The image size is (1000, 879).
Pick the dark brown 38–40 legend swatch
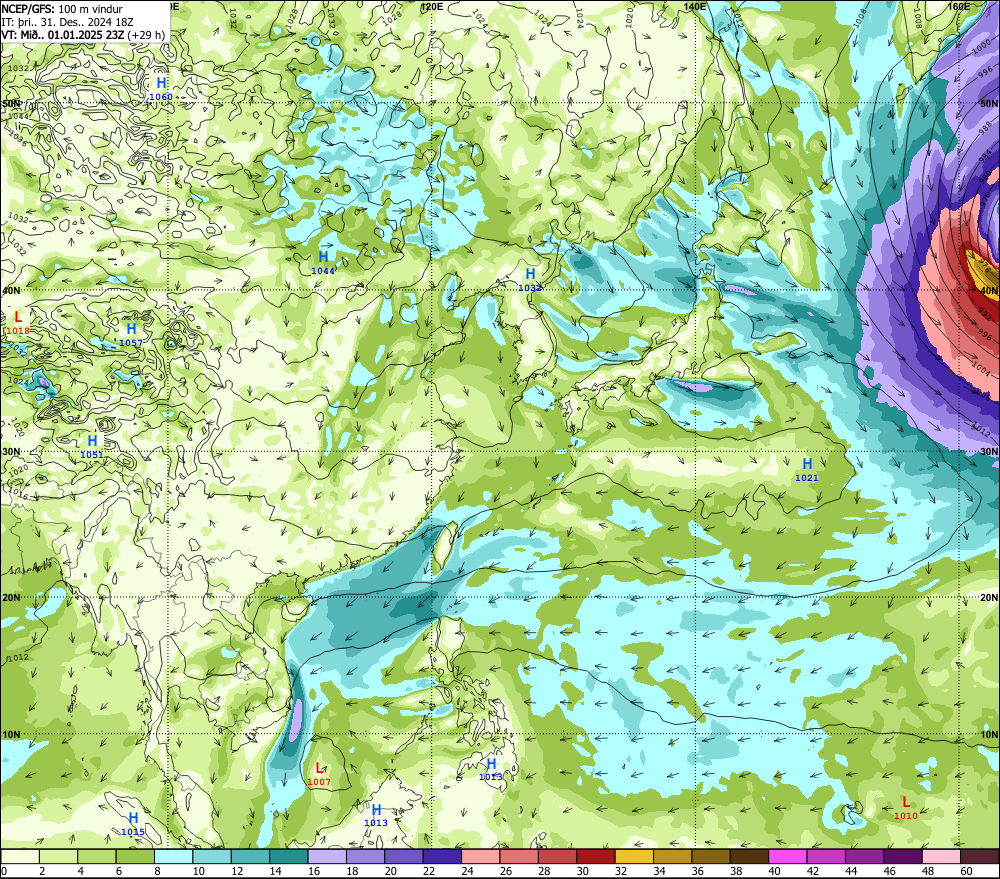click(x=749, y=856)
